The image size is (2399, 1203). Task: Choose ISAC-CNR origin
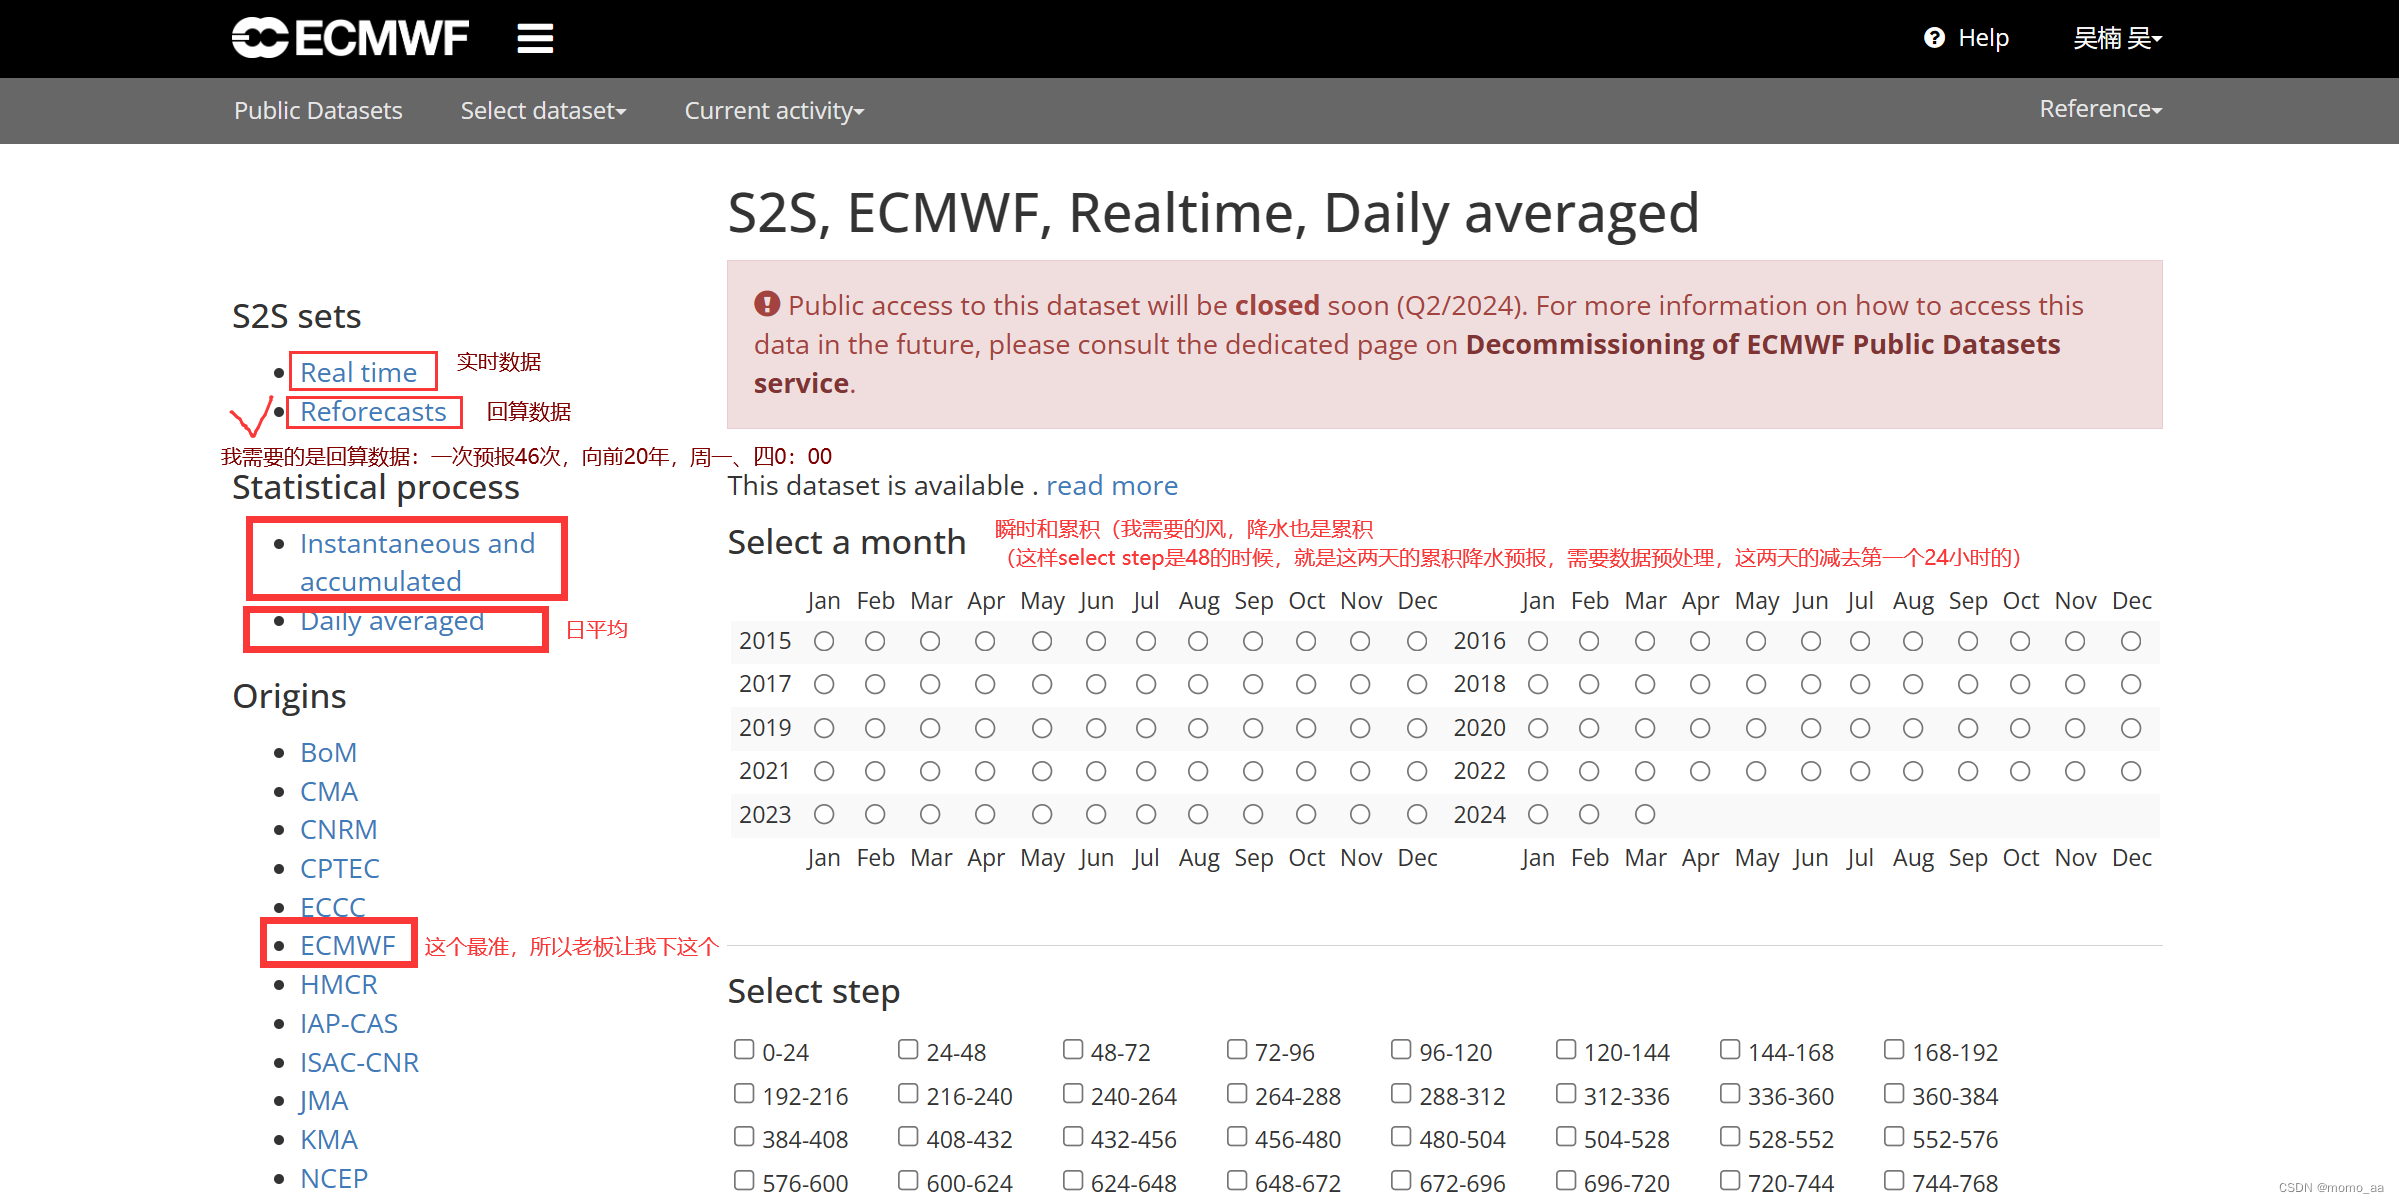(x=359, y=1062)
